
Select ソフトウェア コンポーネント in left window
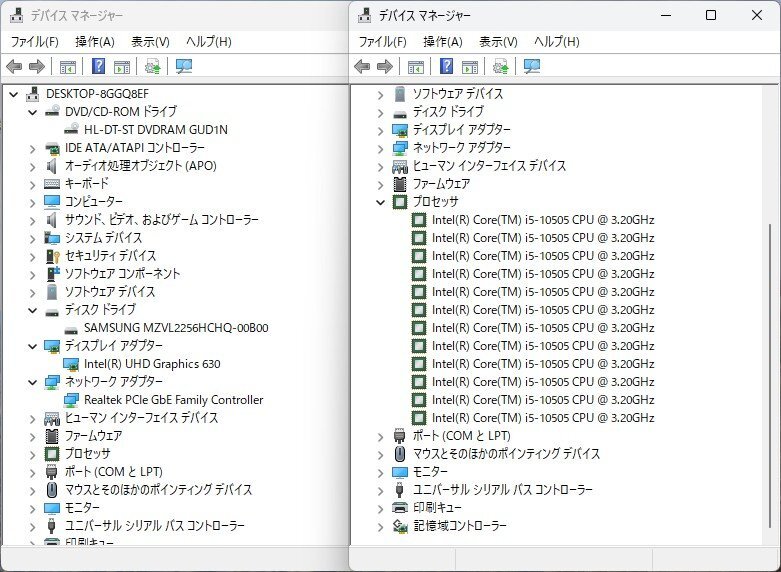pos(123,274)
